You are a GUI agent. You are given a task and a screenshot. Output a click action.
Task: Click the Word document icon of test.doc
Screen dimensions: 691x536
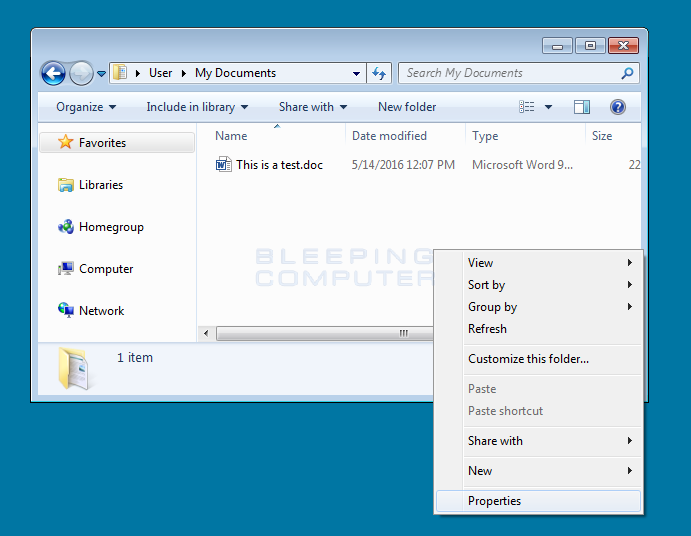pyautogui.click(x=223, y=164)
